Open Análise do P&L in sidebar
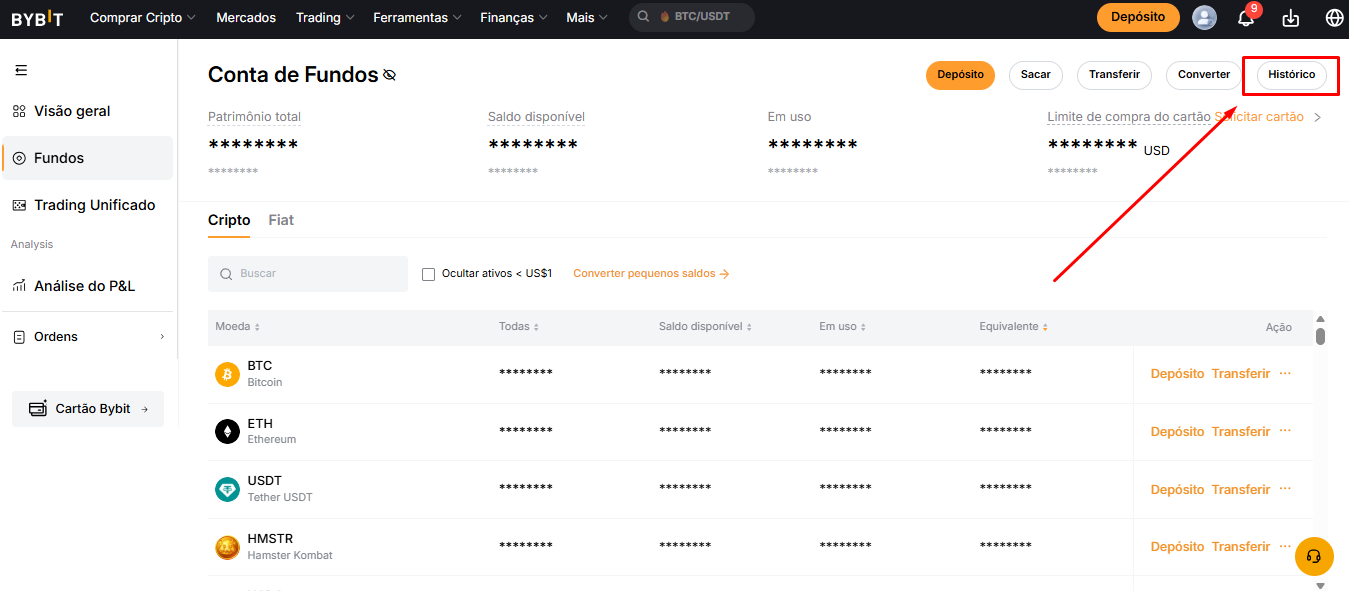 (87, 286)
